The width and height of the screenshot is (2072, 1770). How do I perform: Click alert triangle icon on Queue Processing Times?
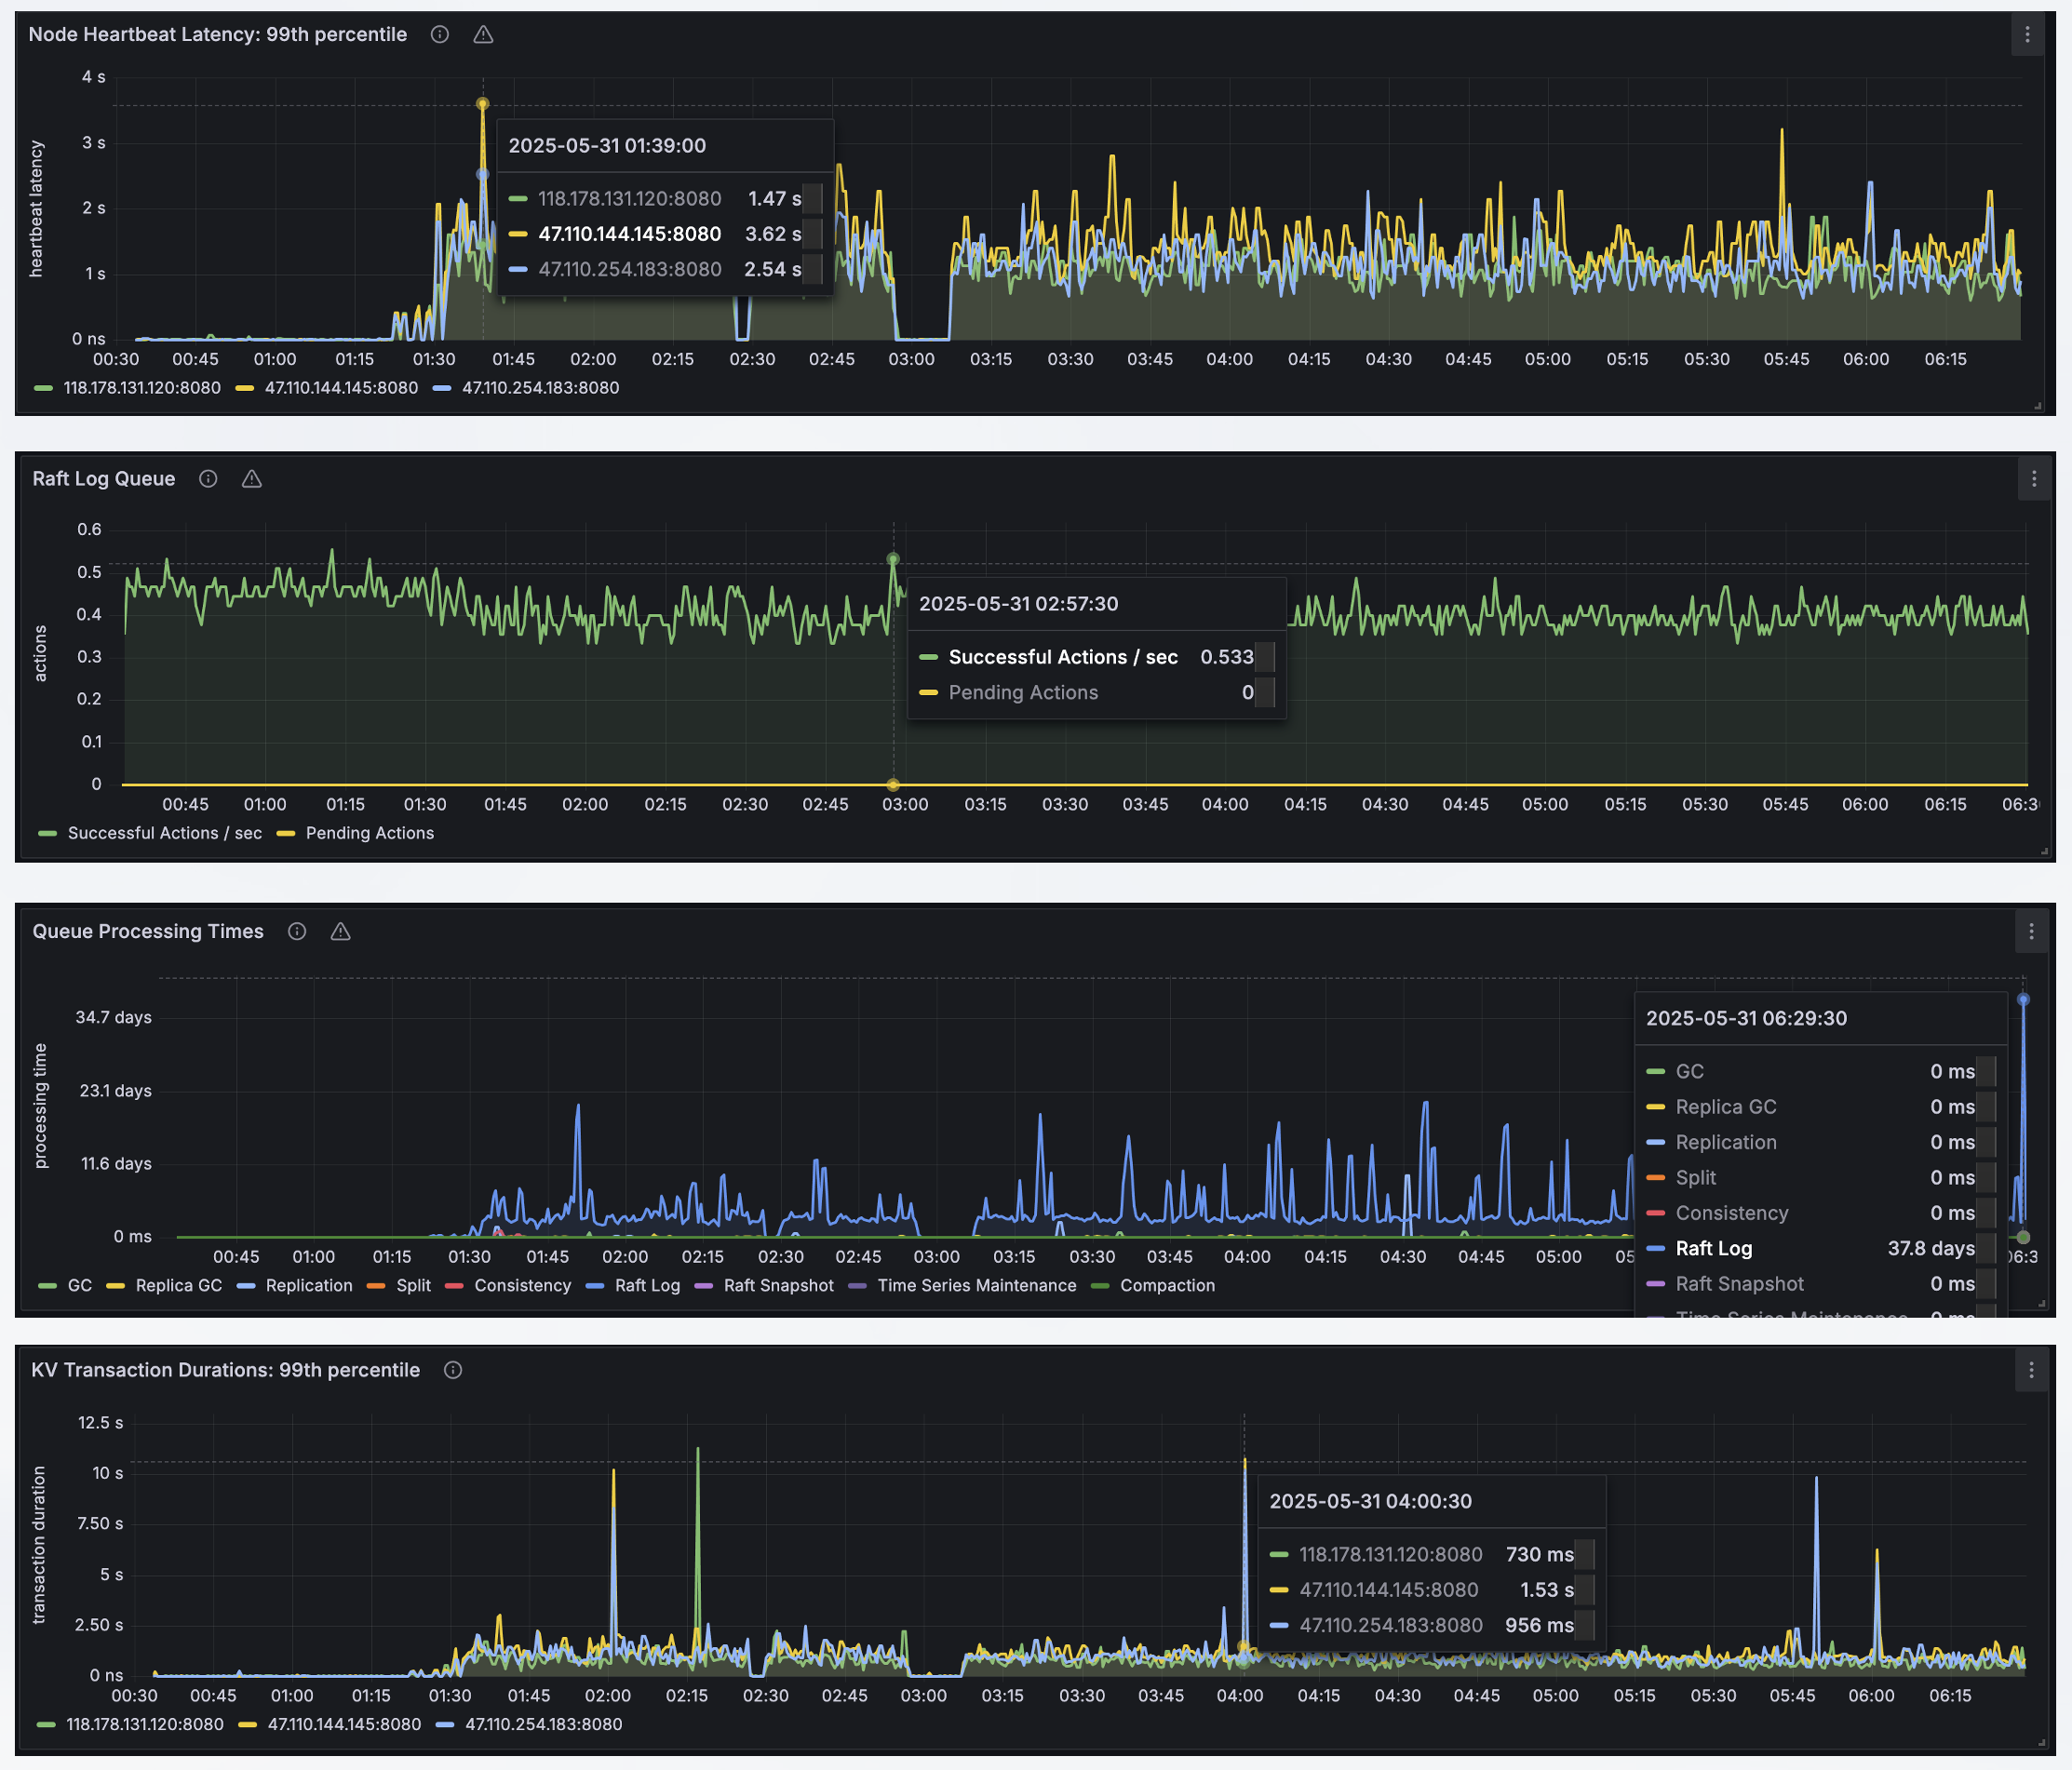[341, 931]
